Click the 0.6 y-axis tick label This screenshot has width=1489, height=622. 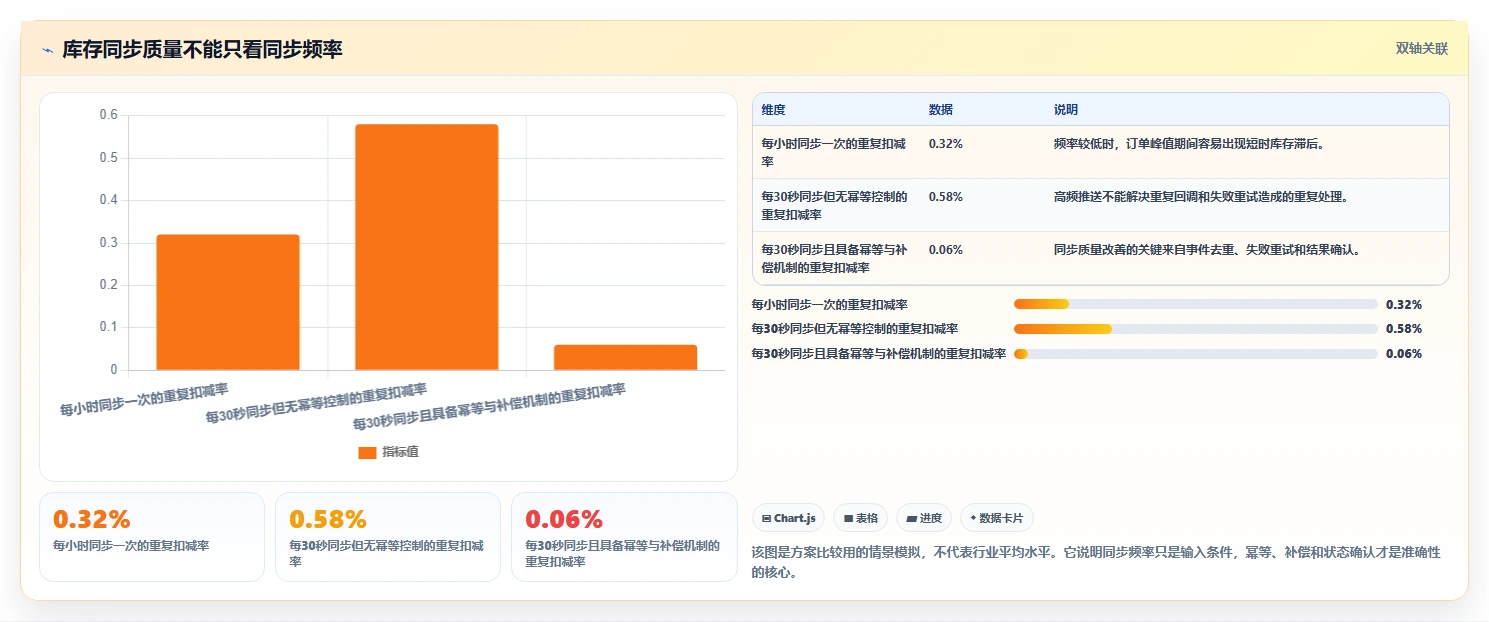[x=108, y=115]
